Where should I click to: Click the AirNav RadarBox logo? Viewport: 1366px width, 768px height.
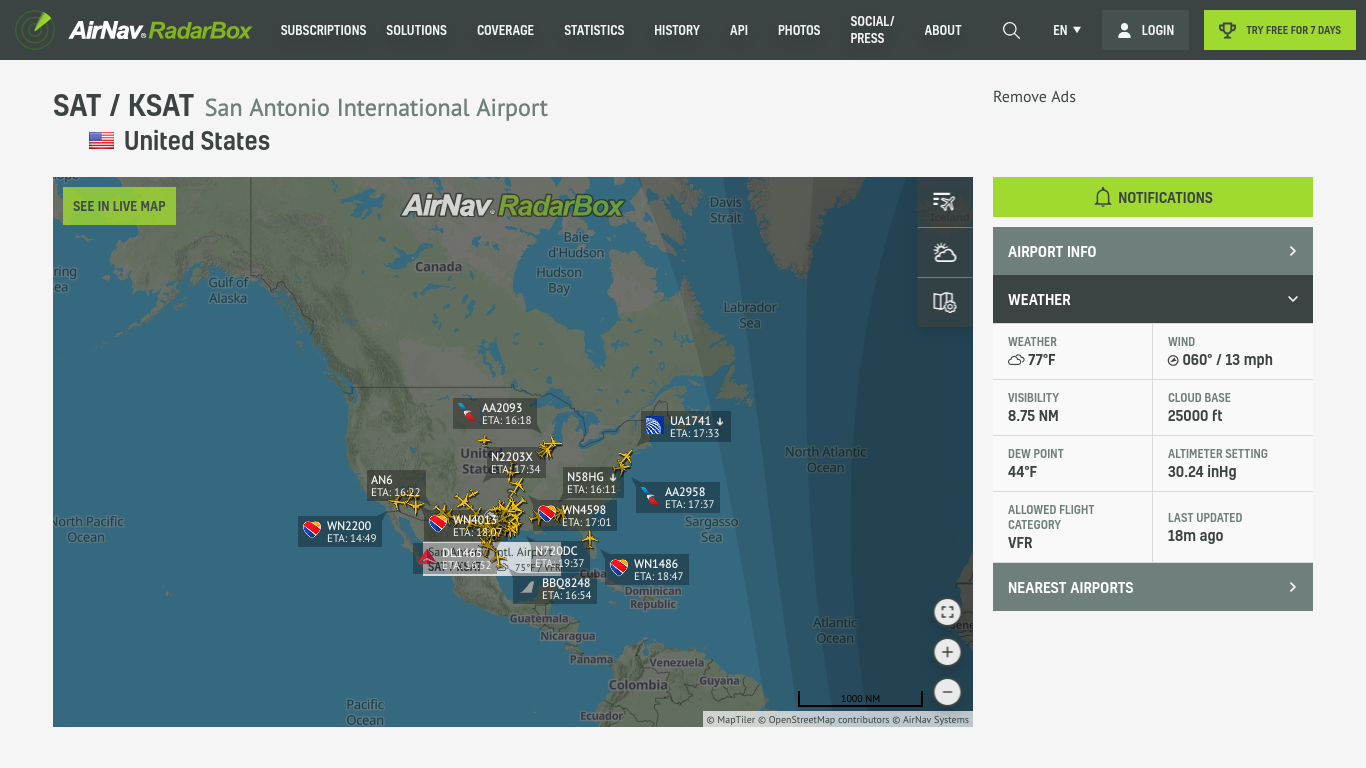(x=134, y=30)
